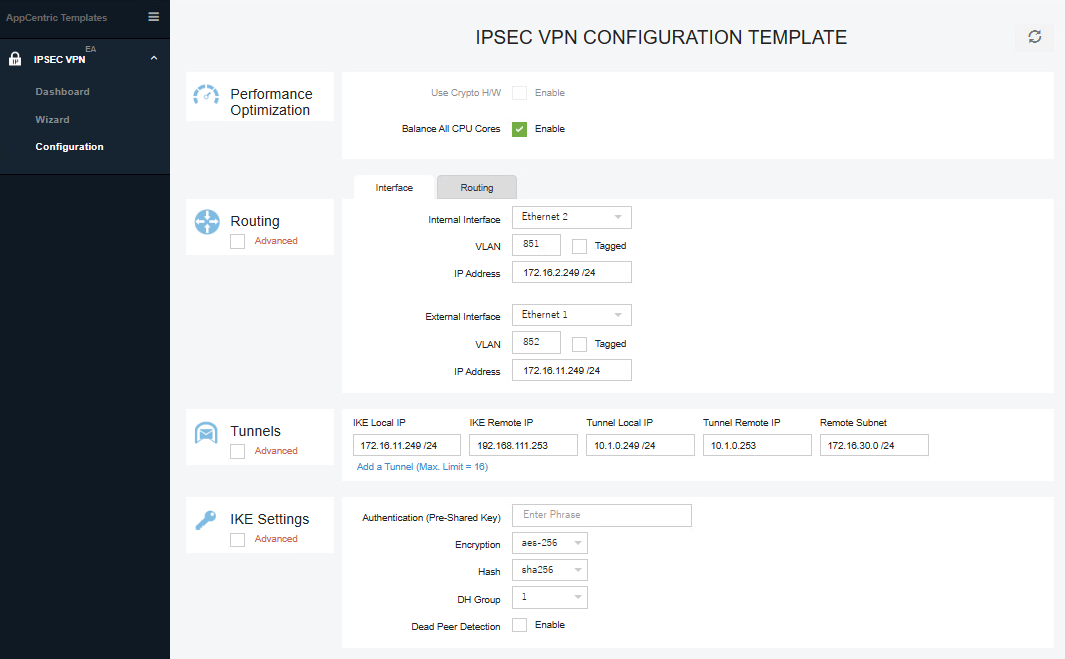Open the Wizard from the sidebar
This screenshot has width=1065, height=659.
coord(52,119)
